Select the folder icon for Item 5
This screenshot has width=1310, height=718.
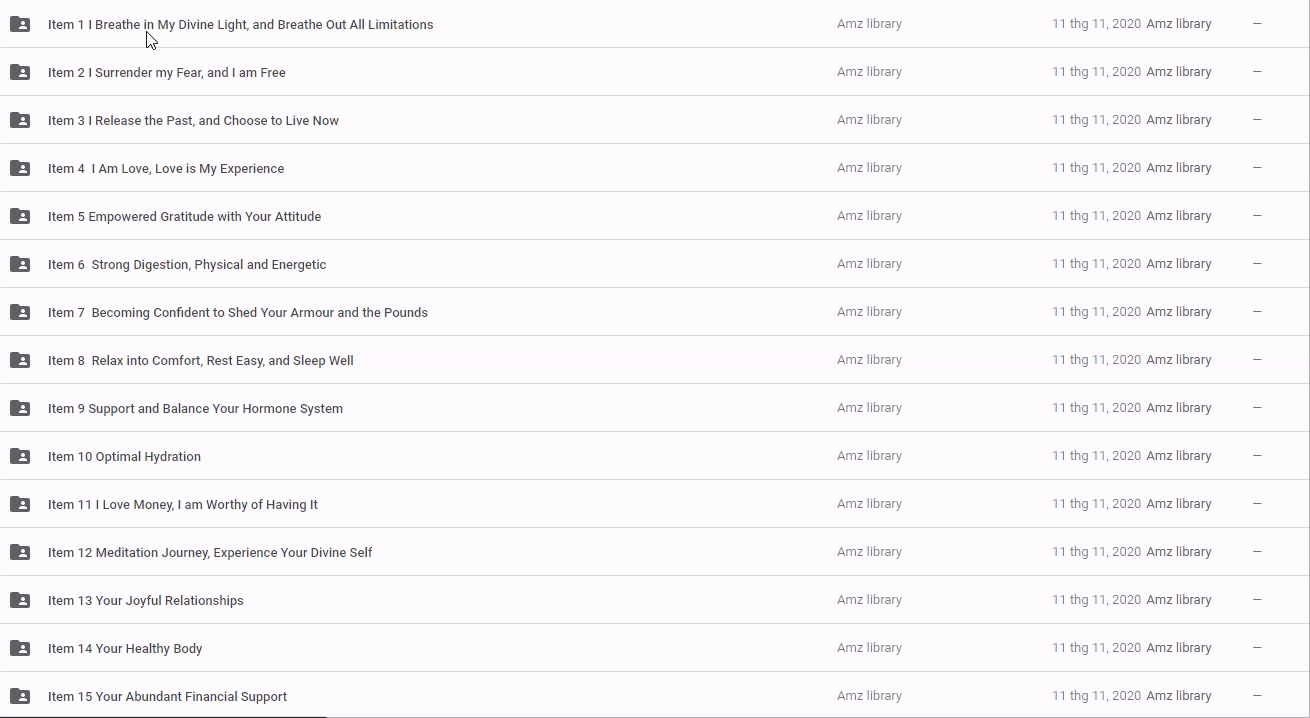pos(20,216)
